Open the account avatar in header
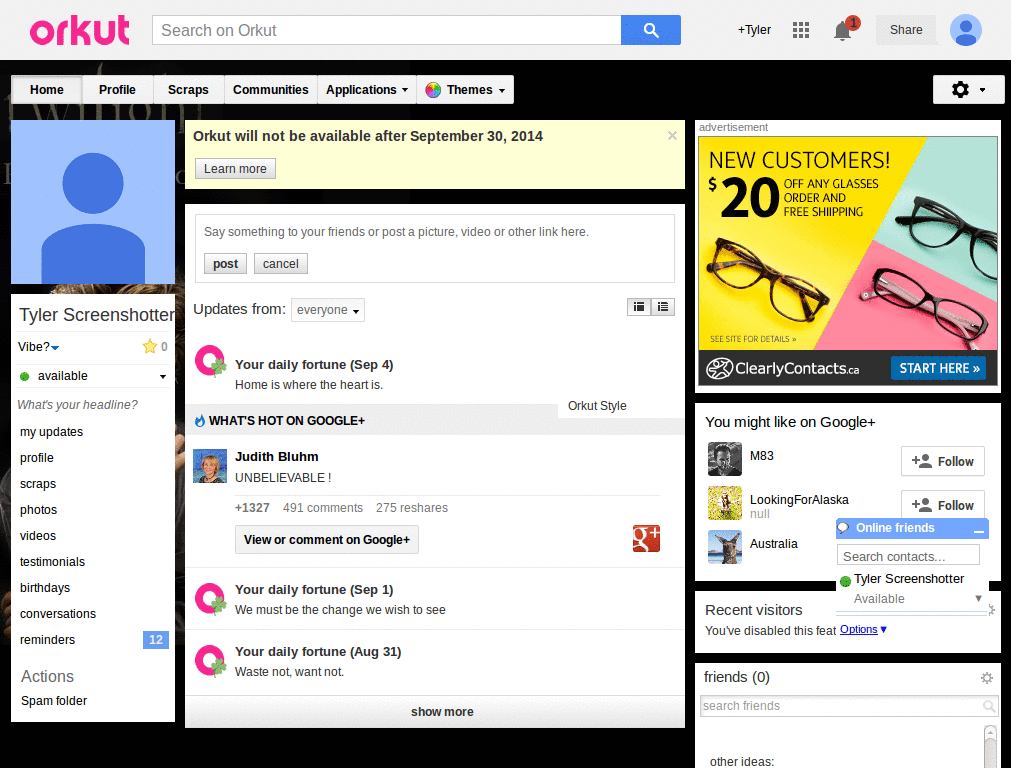 tap(965, 30)
